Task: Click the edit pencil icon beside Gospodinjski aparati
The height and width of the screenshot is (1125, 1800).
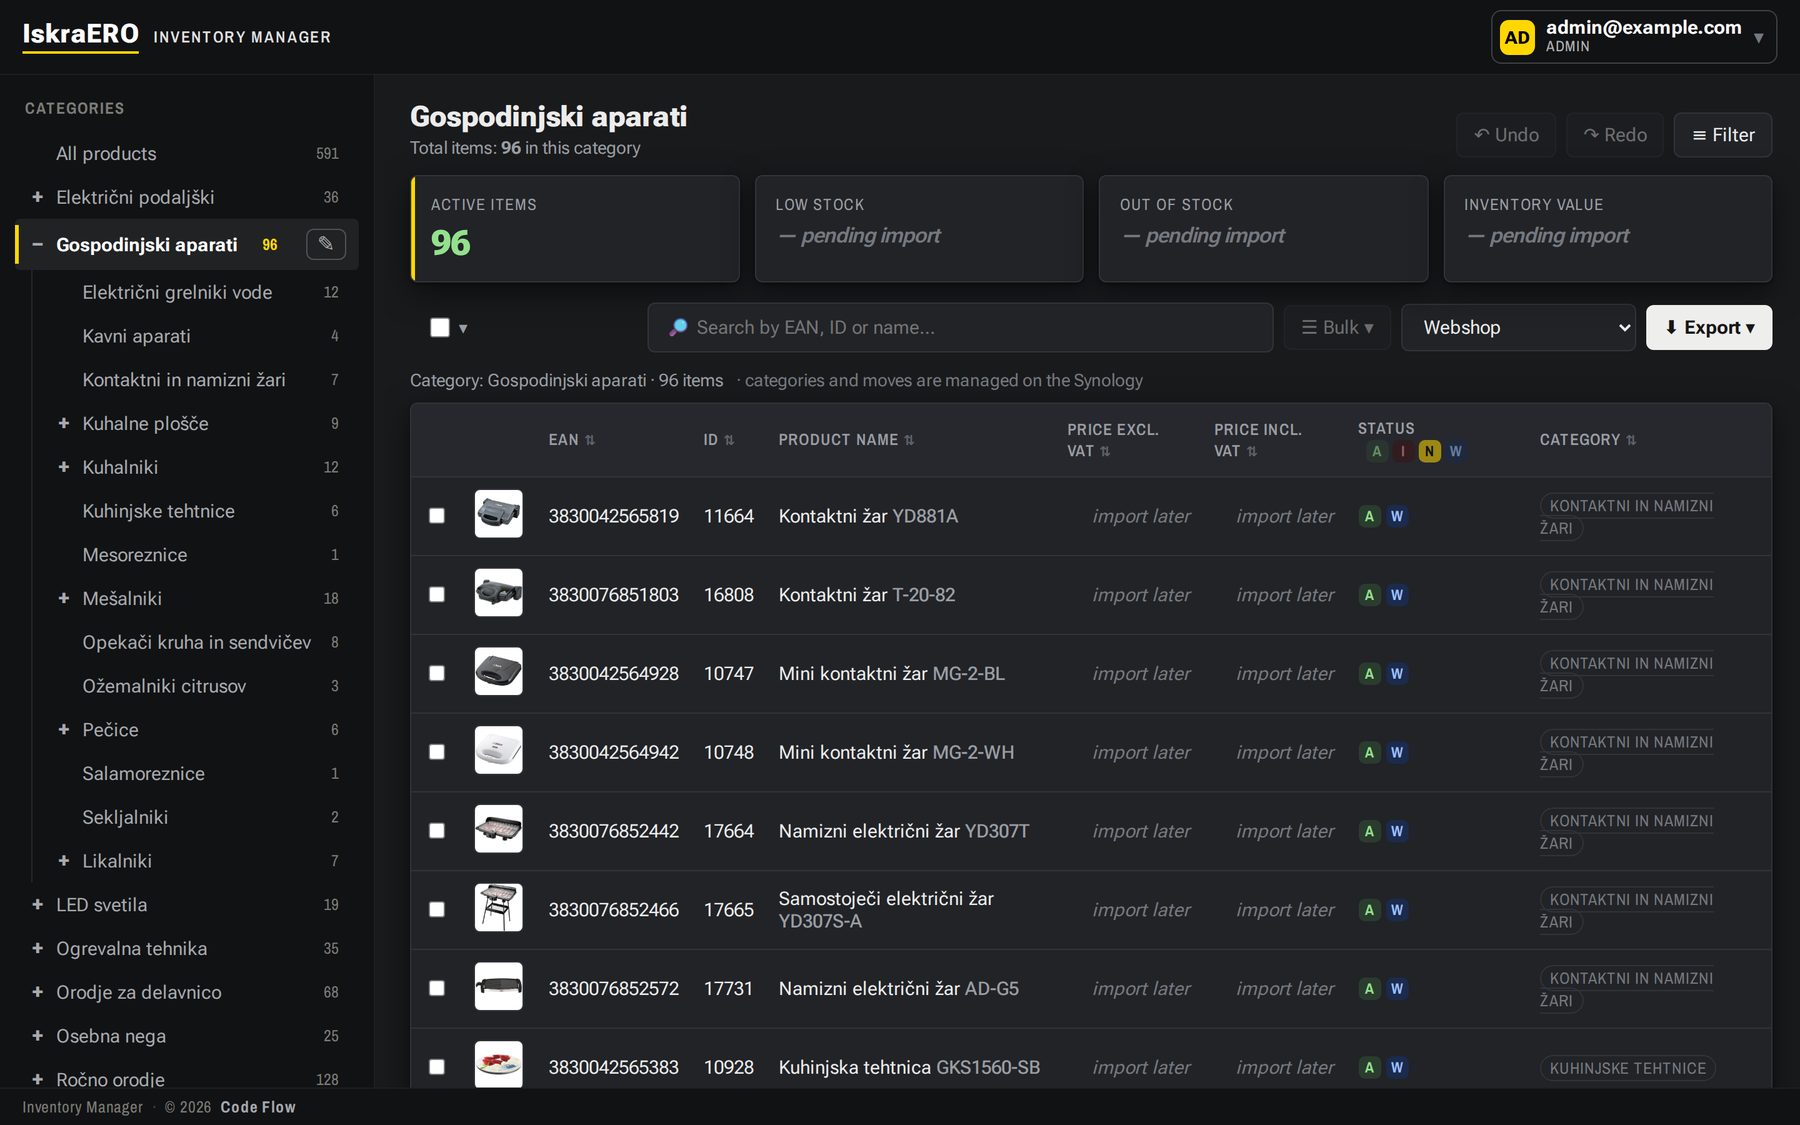Action: click(x=326, y=244)
